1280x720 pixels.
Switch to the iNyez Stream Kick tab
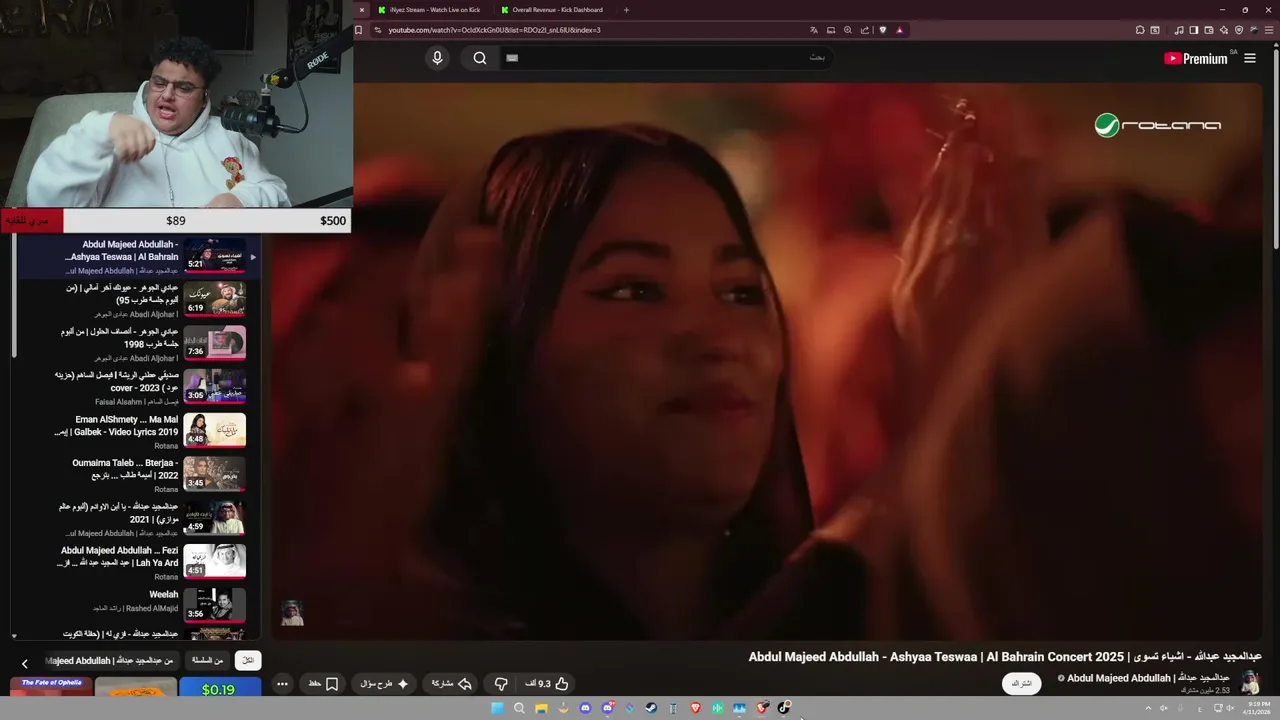point(429,10)
